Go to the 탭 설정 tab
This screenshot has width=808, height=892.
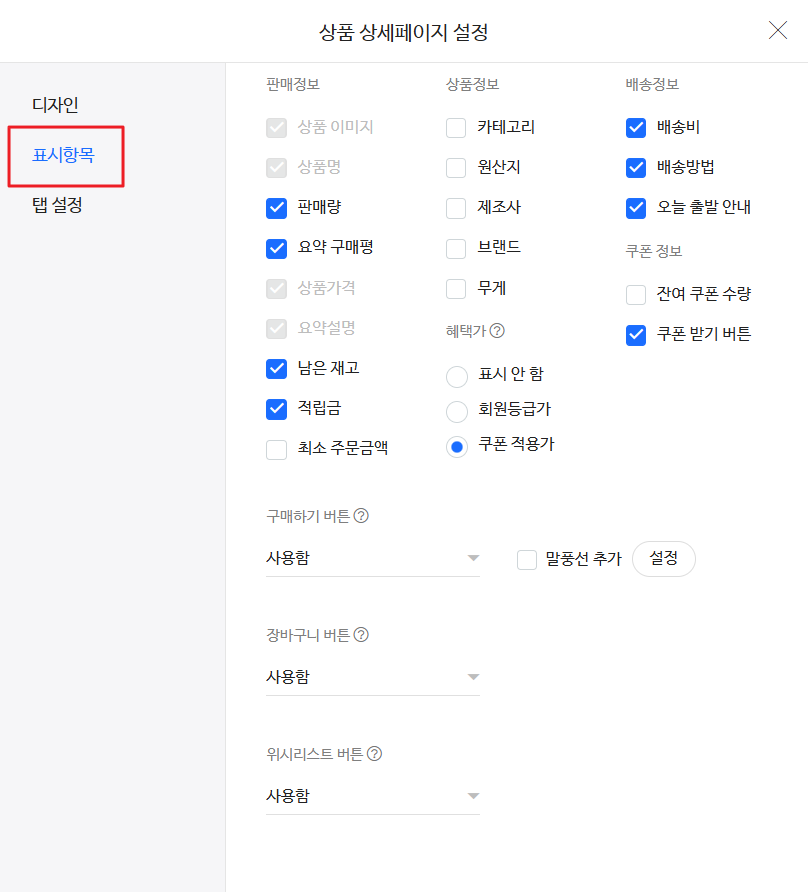(x=57, y=205)
